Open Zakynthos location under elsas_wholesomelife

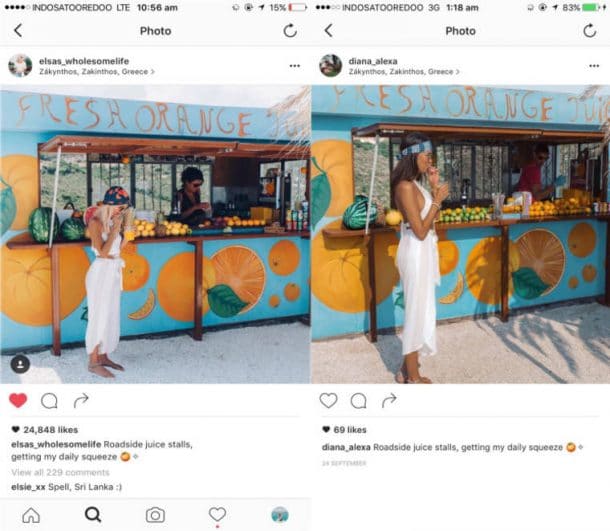coord(96,72)
